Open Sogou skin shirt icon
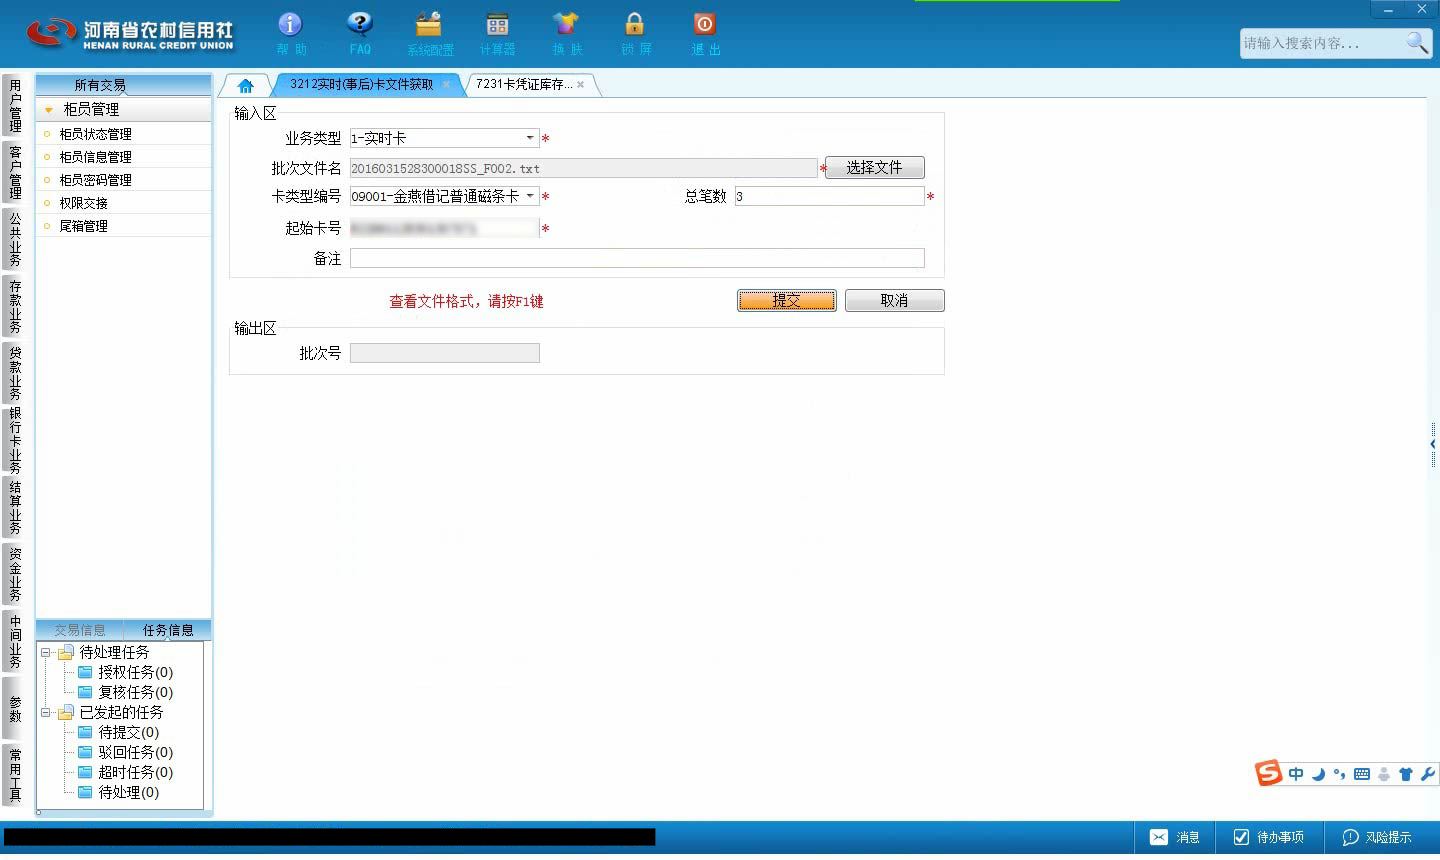 pos(1405,774)
